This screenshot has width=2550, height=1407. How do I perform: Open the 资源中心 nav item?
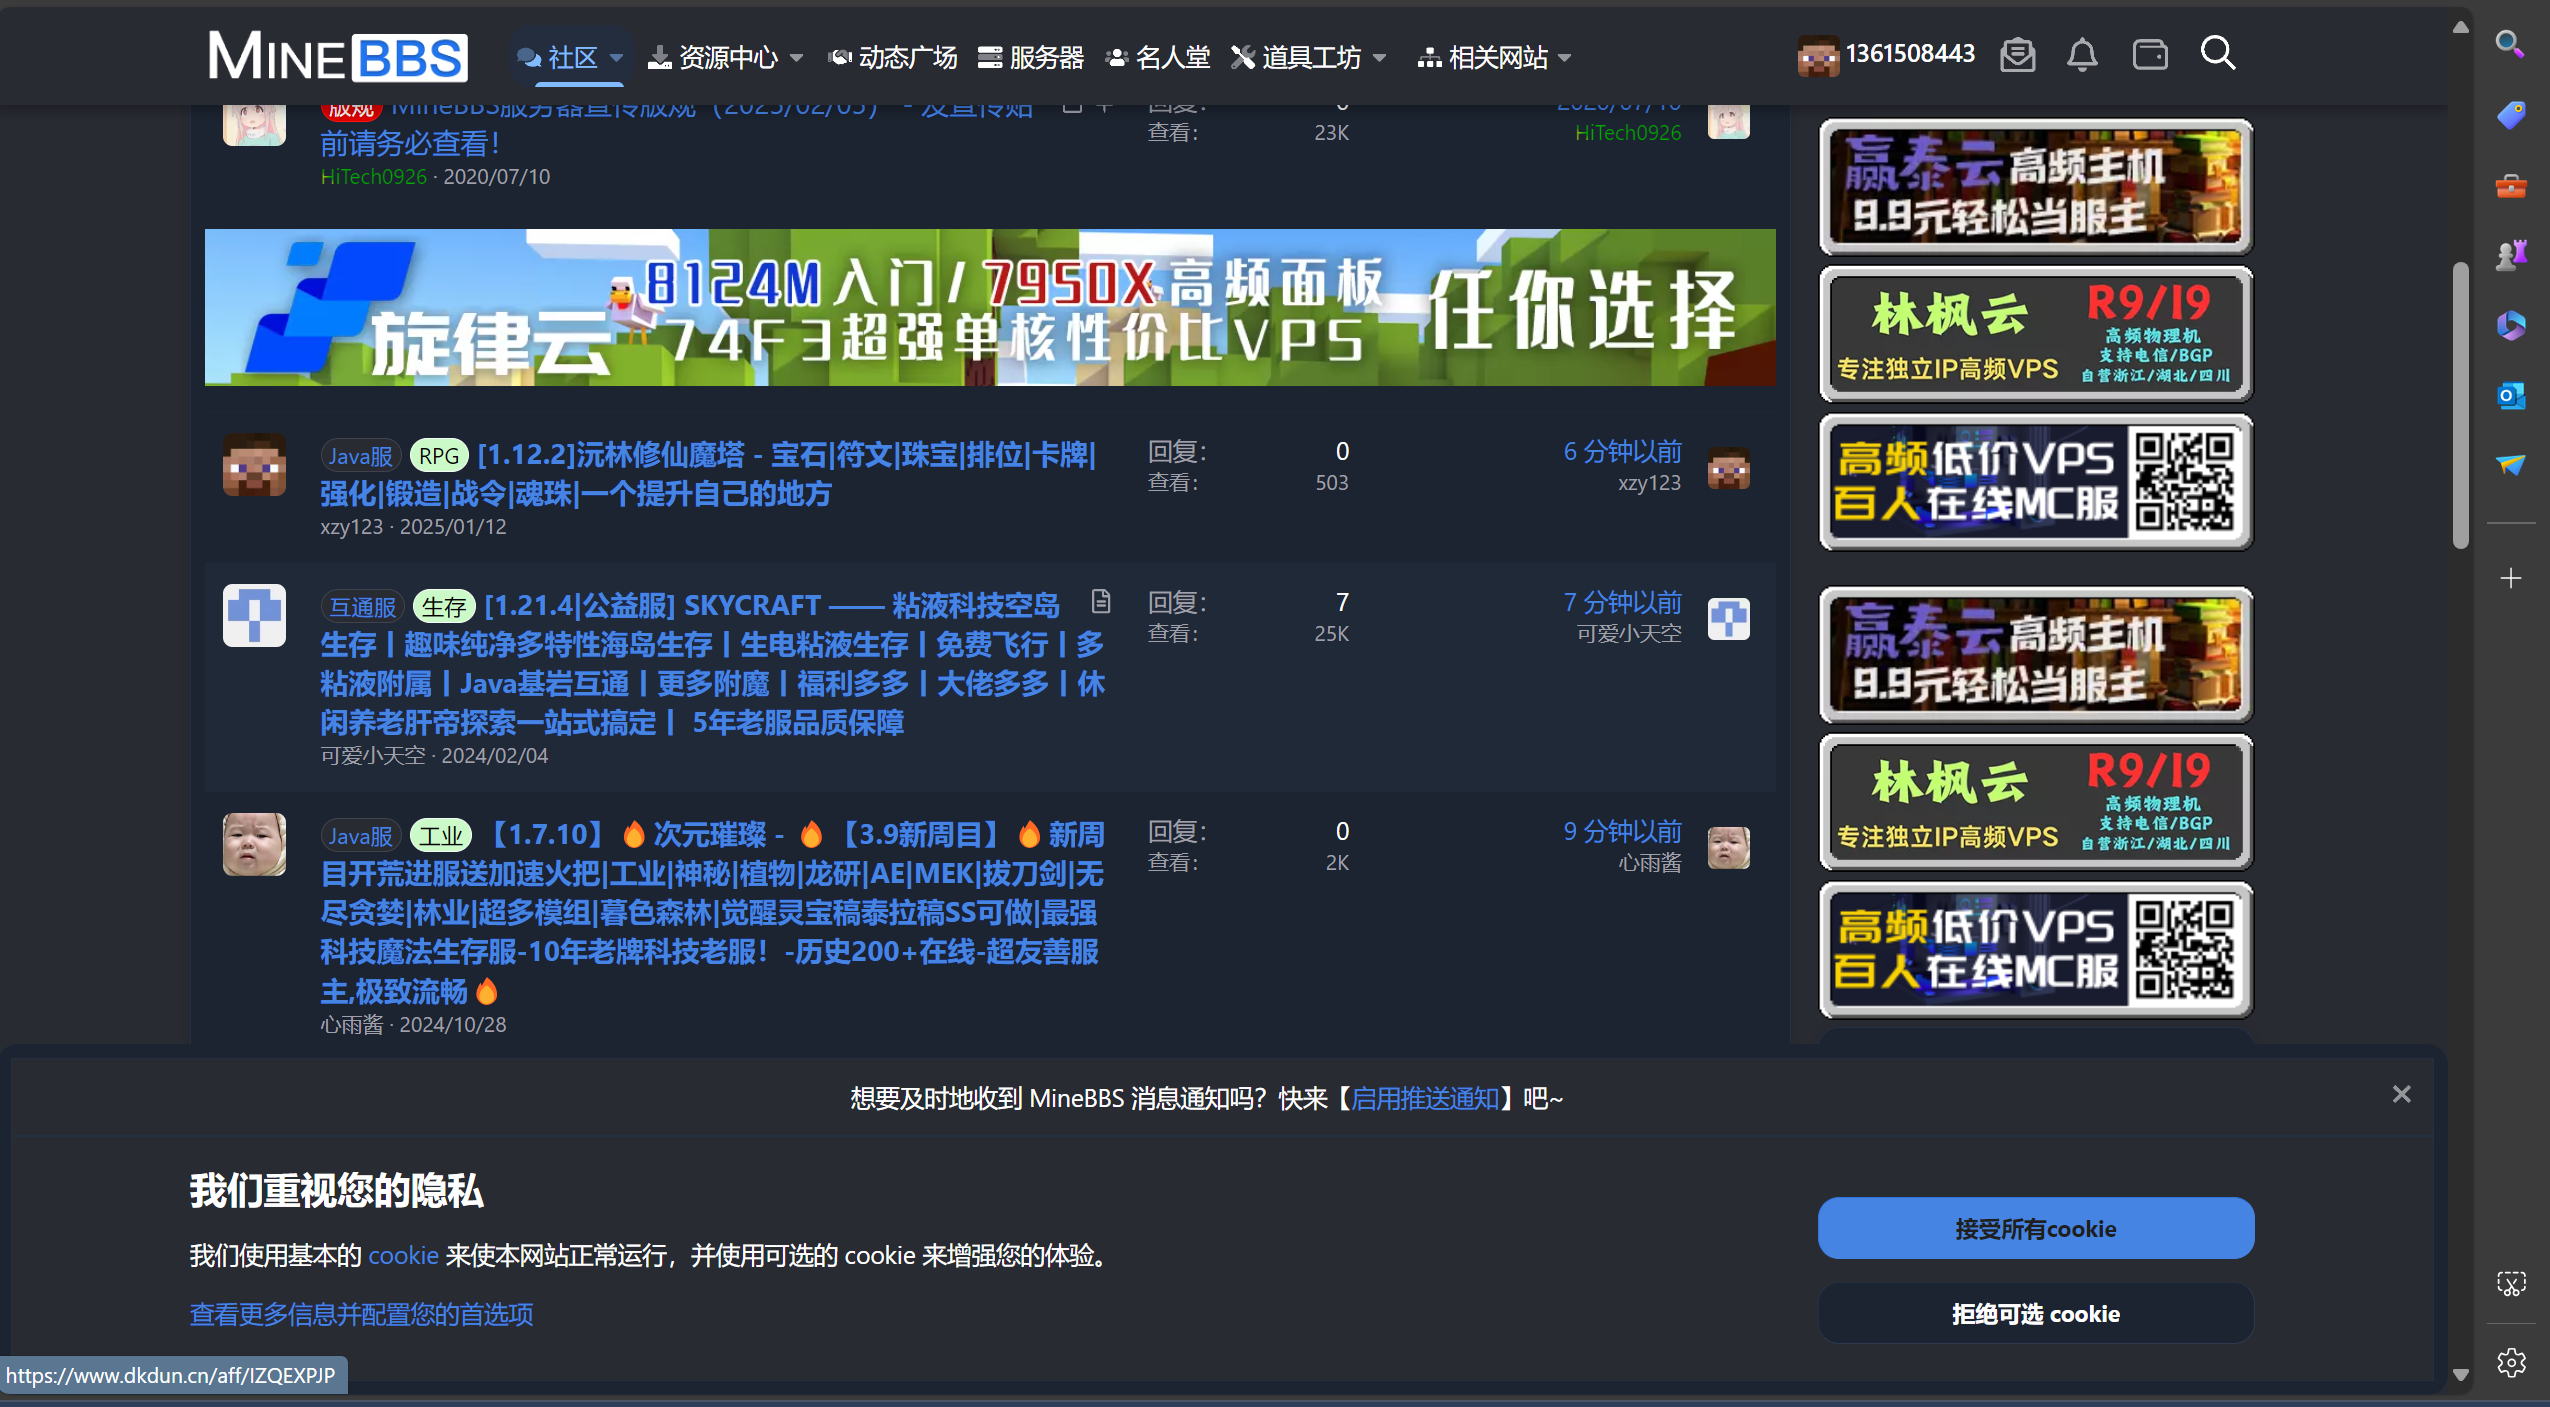[714, 58]
